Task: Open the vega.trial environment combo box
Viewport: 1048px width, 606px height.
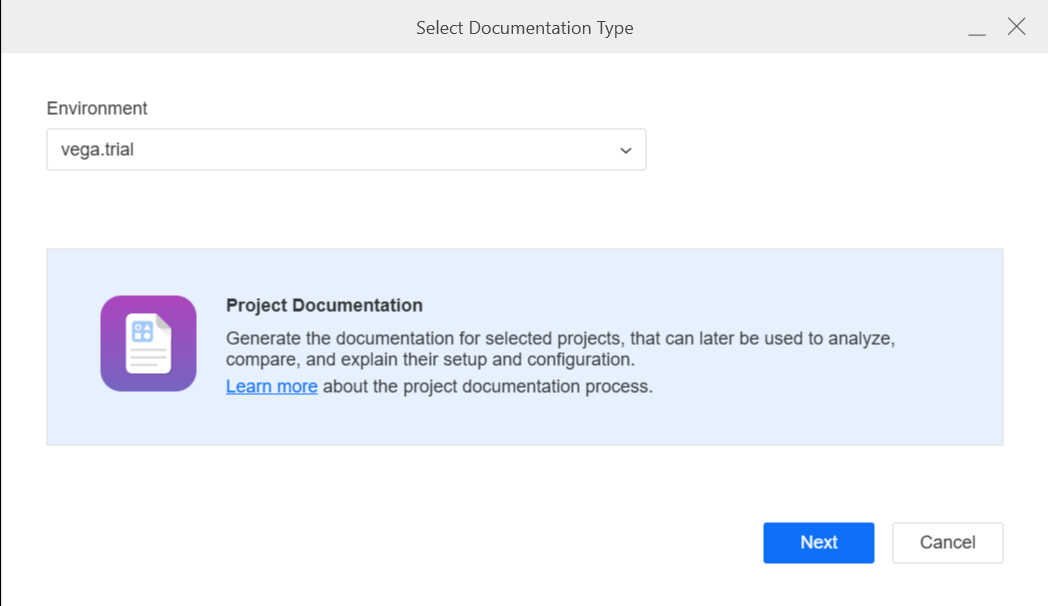Action: click(x=346, y=150)
